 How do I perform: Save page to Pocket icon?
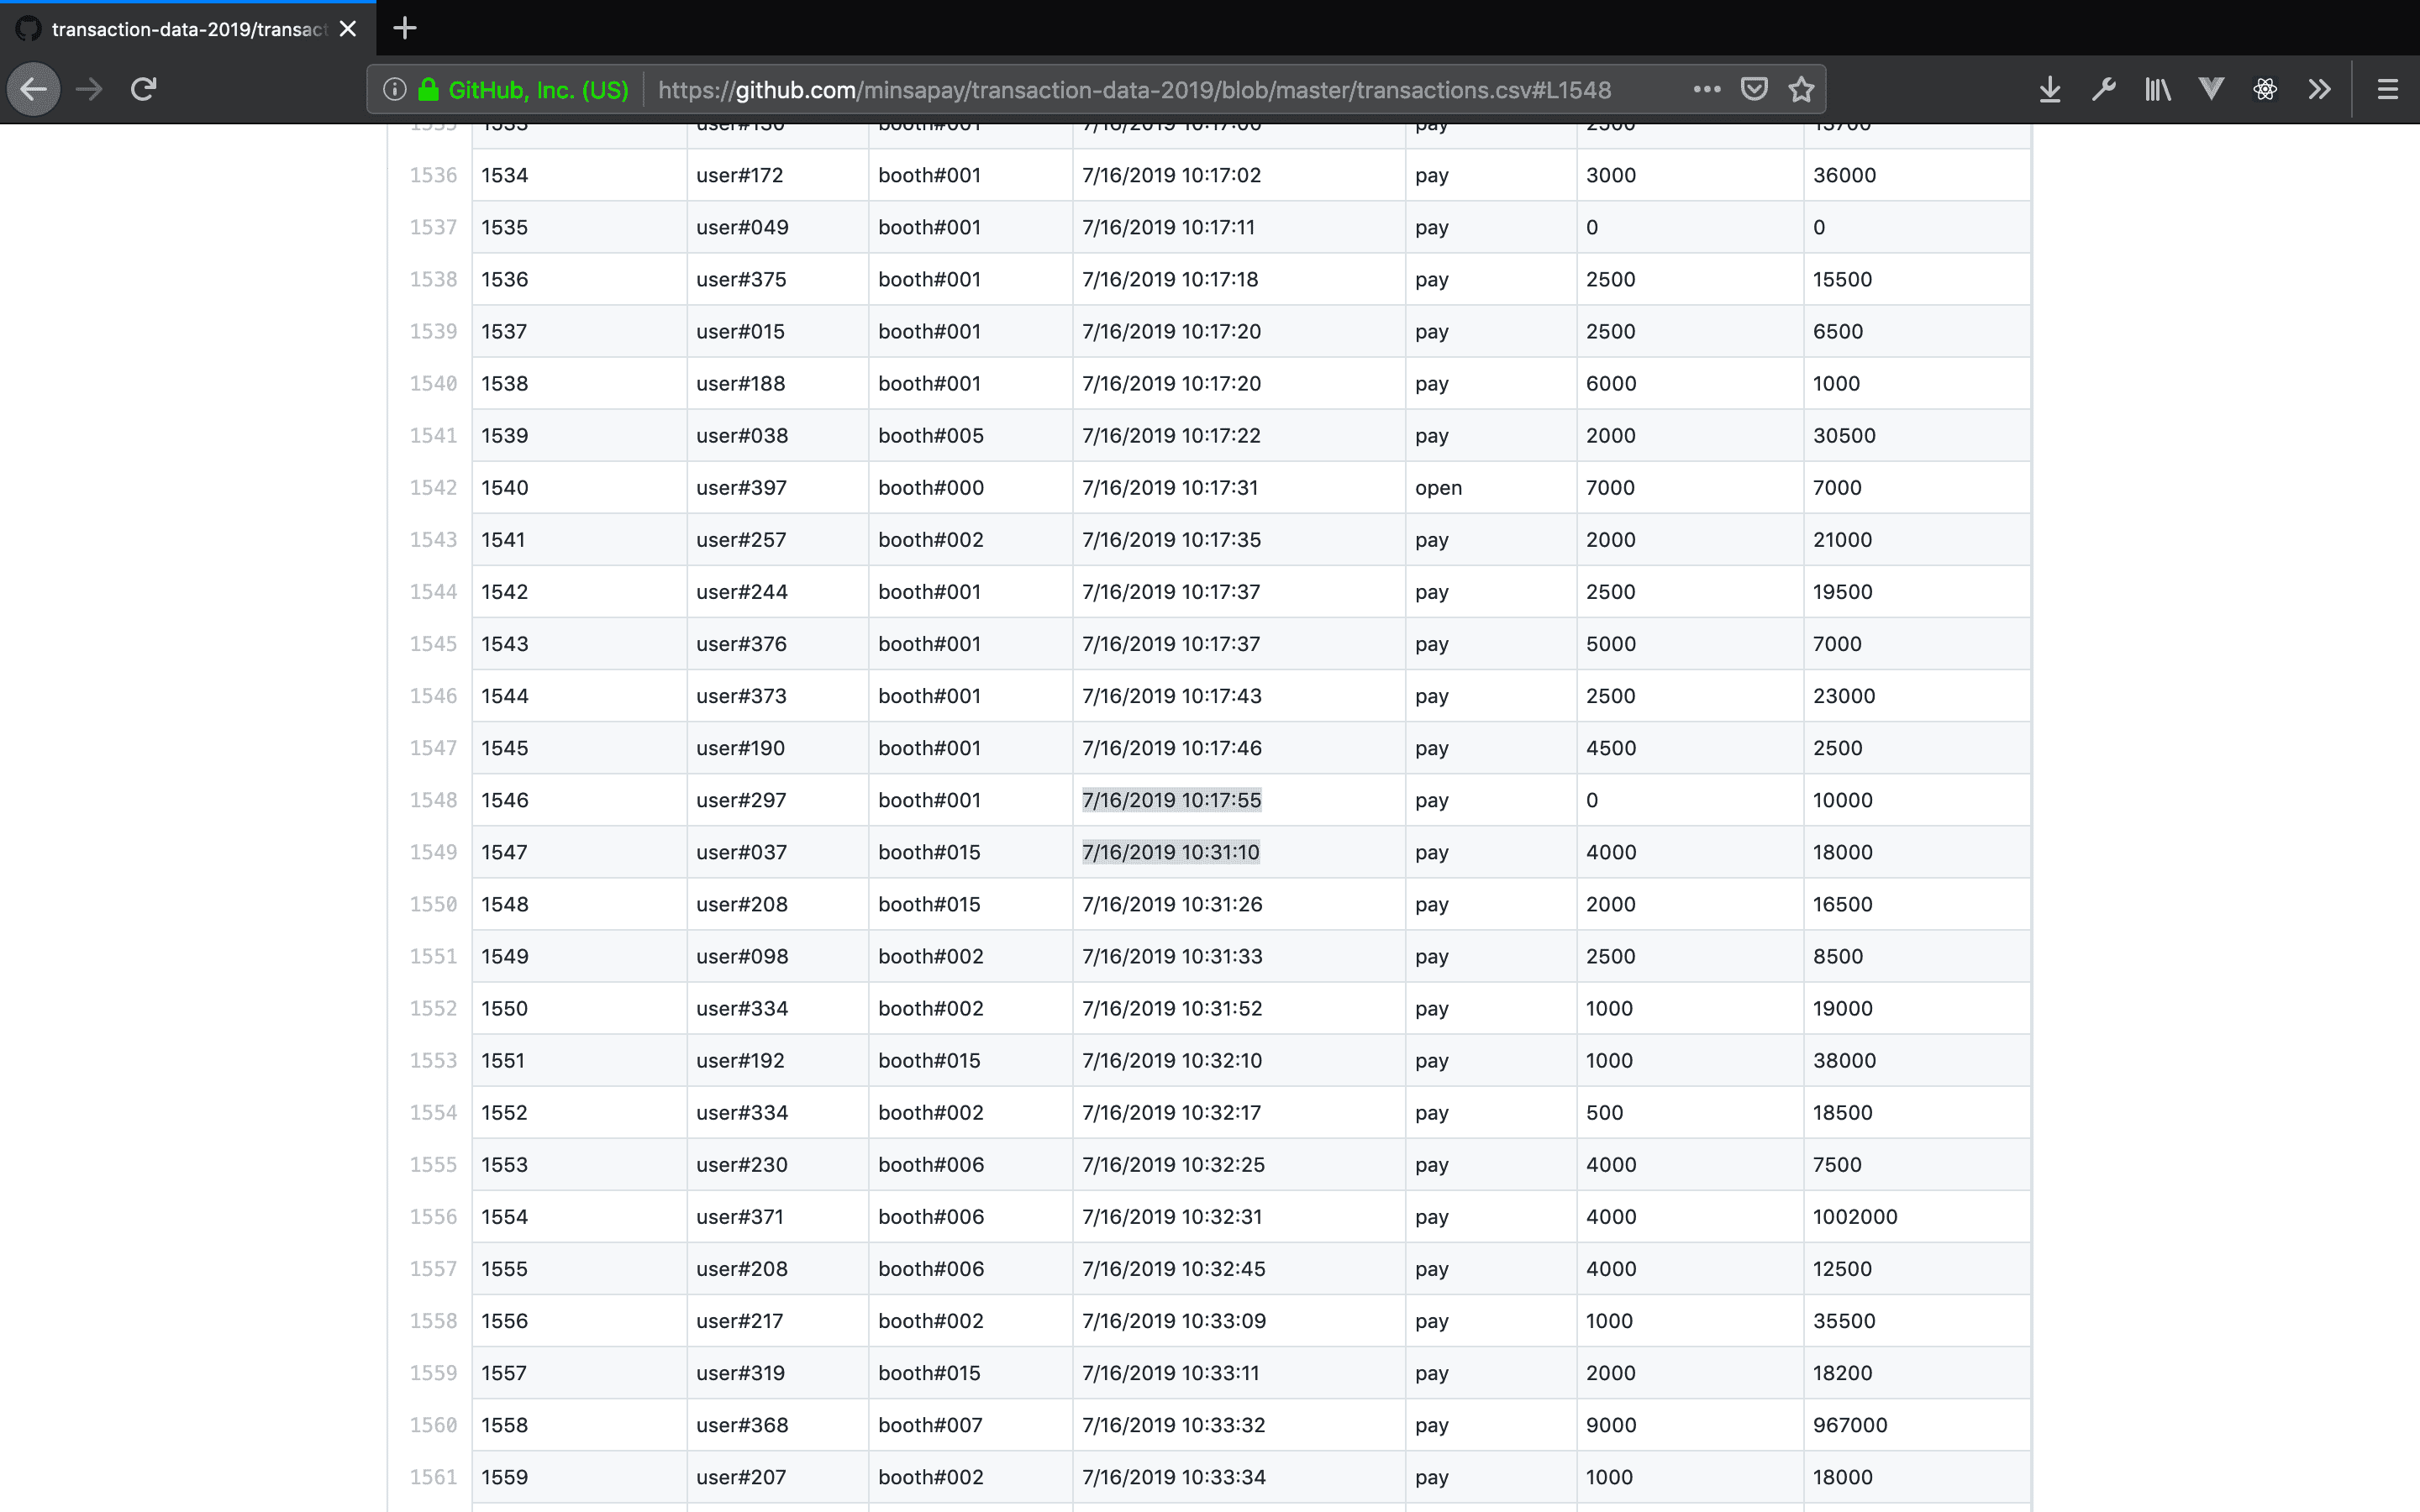[1754, 89]
